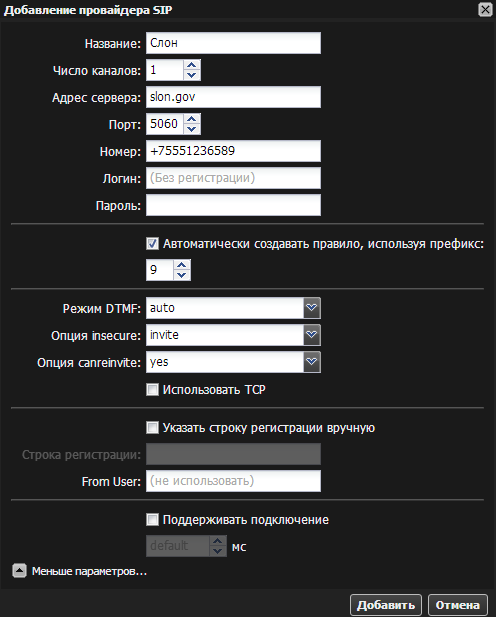The image size is (496, 617).
Task: Uncheck automatic rule creation with prefix
Action: point(152,244)
